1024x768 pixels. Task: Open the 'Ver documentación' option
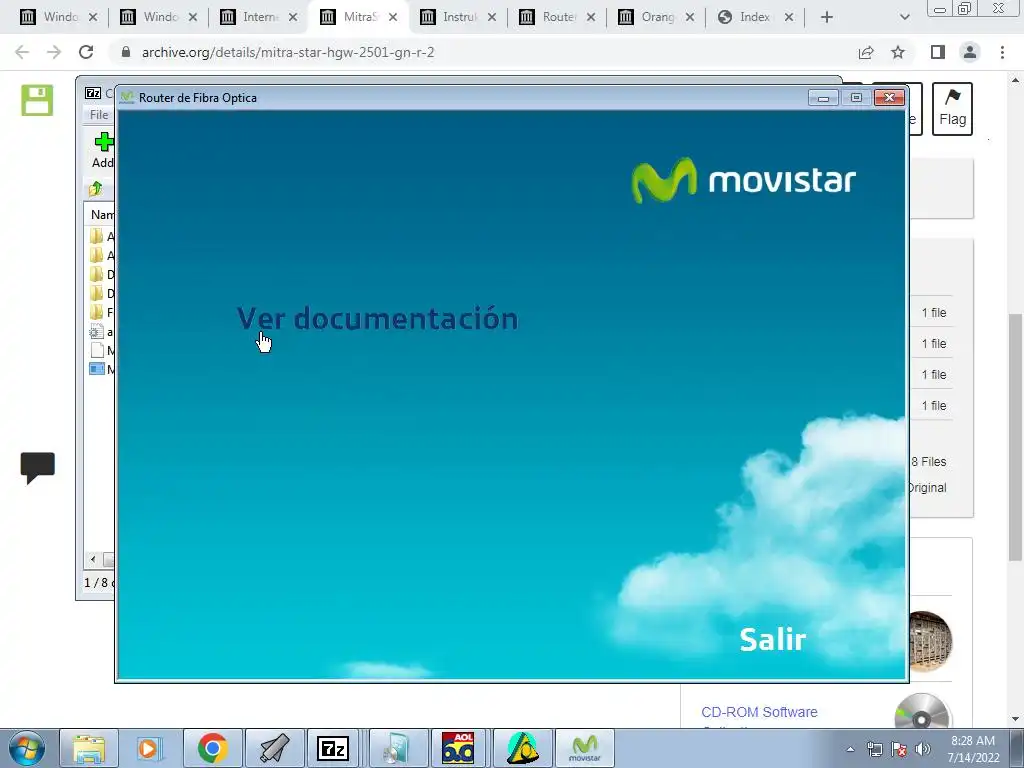coord(377,319)
